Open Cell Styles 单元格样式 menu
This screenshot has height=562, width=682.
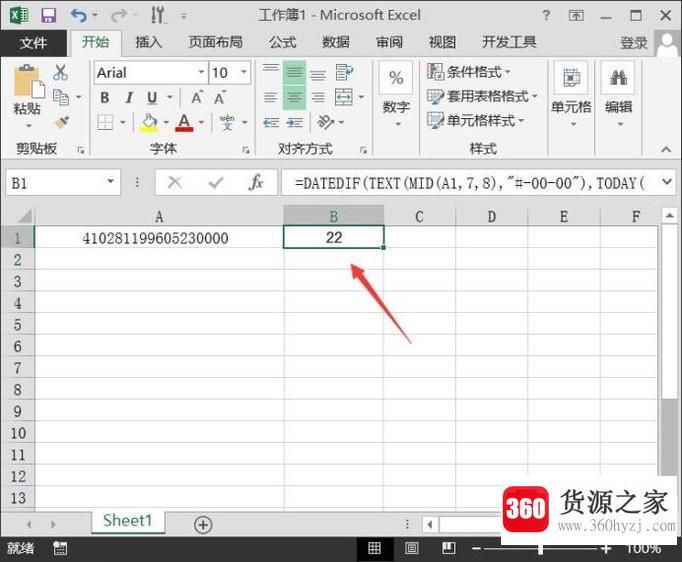tap(476, 120)
